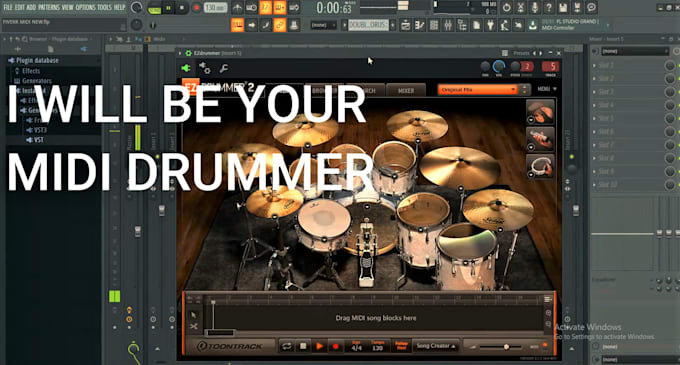Open the snap (none) dropdown

(323, 25)
